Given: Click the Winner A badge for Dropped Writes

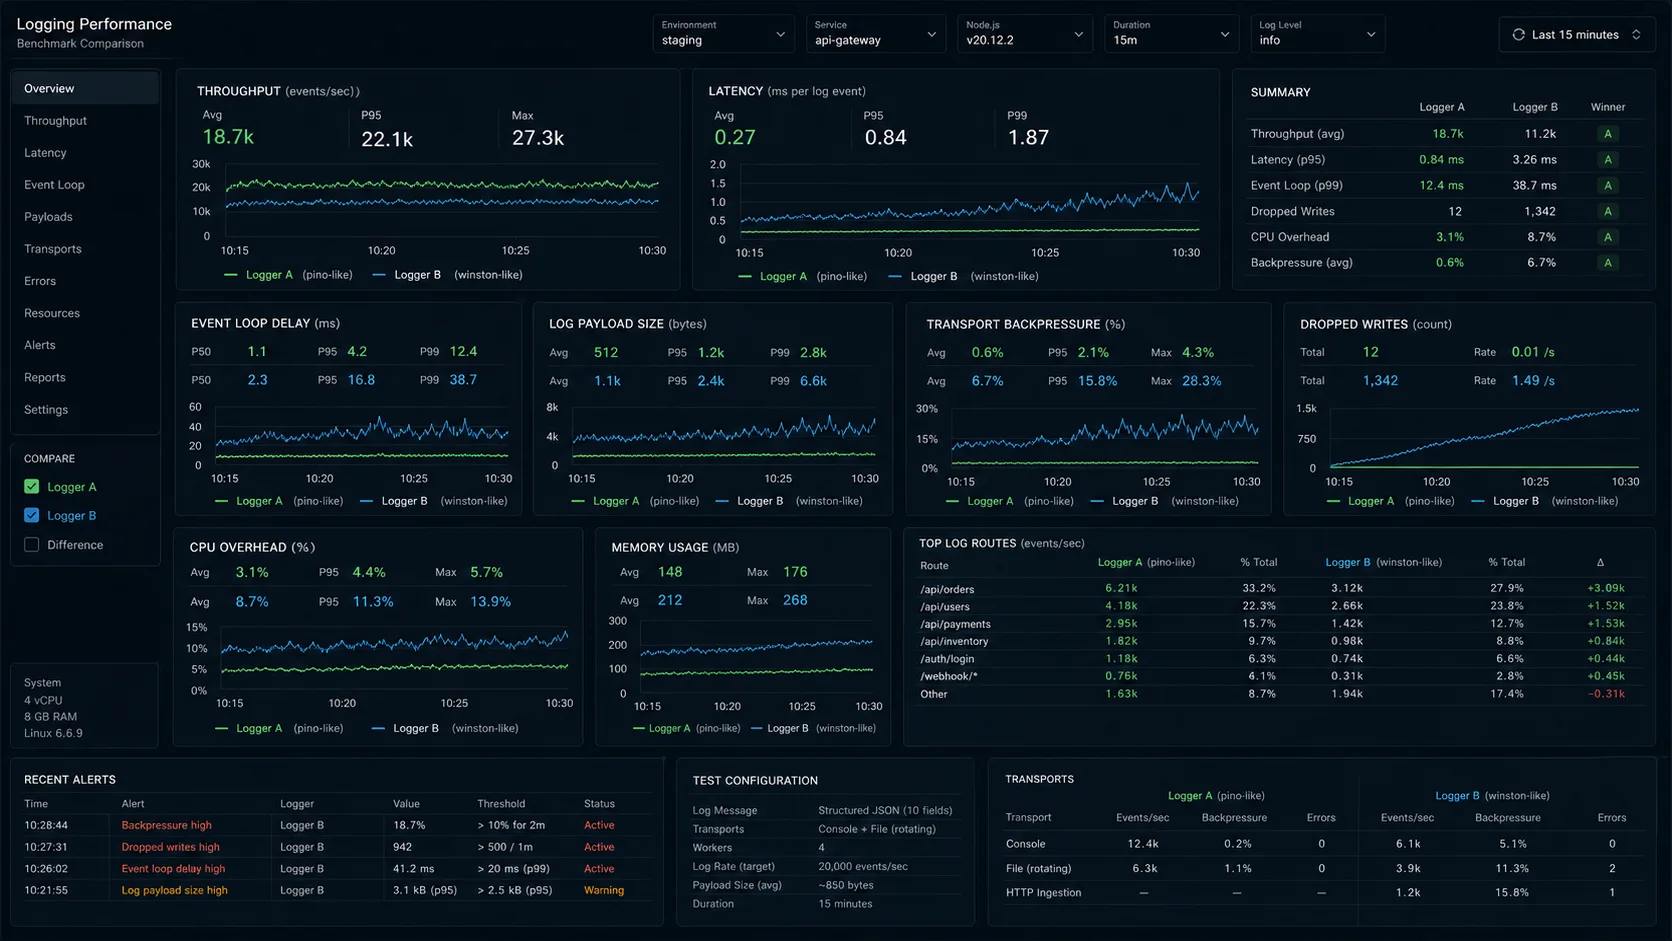Looking at the screenshot, I should (1608, 211).
